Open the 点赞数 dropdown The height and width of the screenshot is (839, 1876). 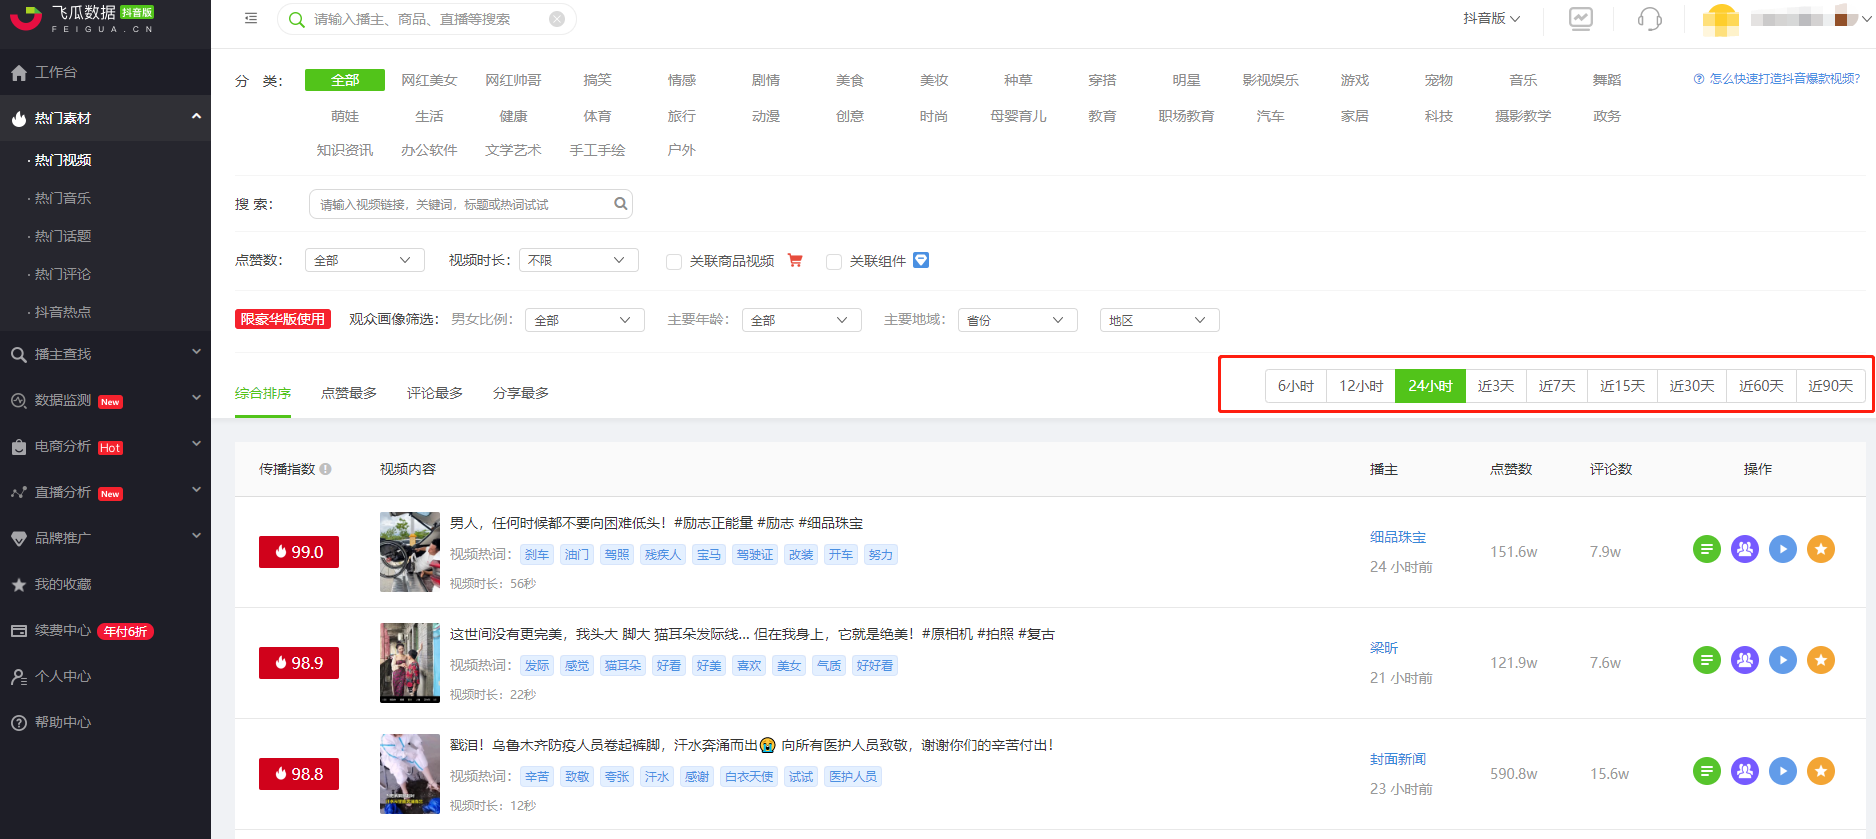[364, 260]
